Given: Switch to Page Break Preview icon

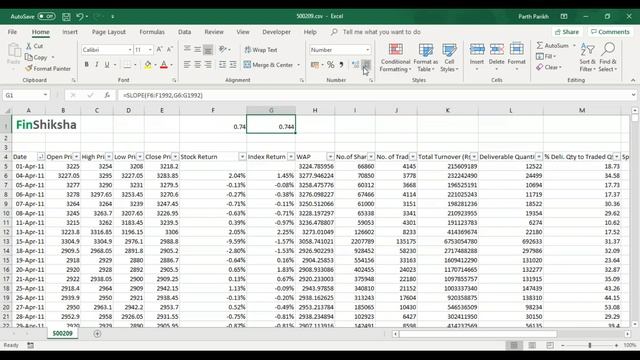Looking at the screenshot, I should 550,345.
